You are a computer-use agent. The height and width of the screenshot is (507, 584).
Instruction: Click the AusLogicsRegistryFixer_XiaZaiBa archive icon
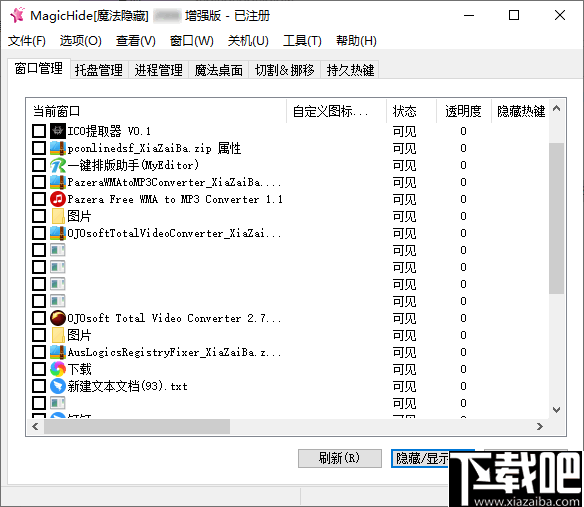[x=58, y=352]
